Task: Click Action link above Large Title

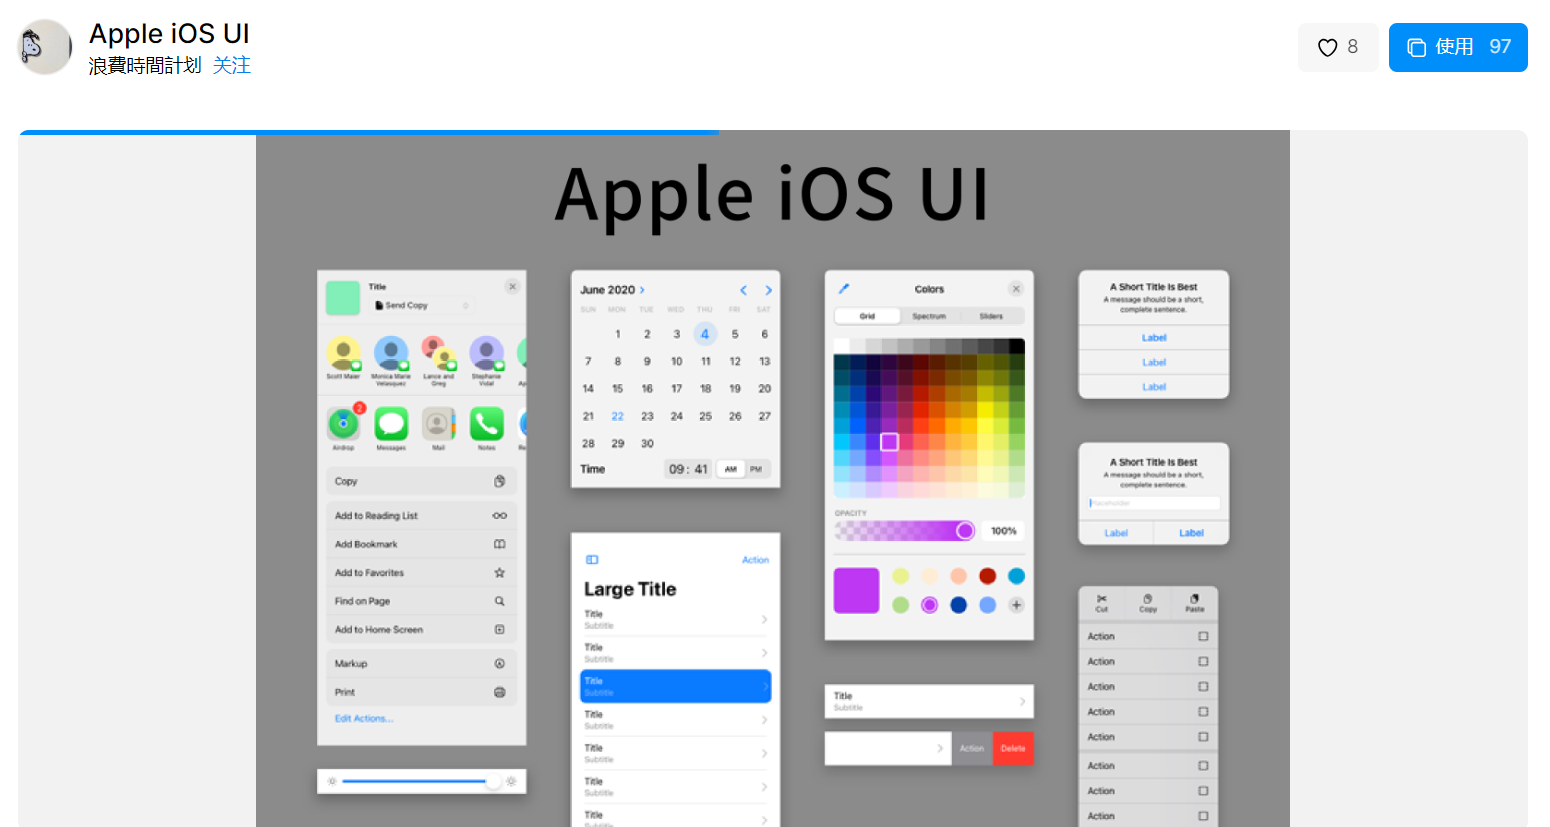Action: tap(755, 560)
